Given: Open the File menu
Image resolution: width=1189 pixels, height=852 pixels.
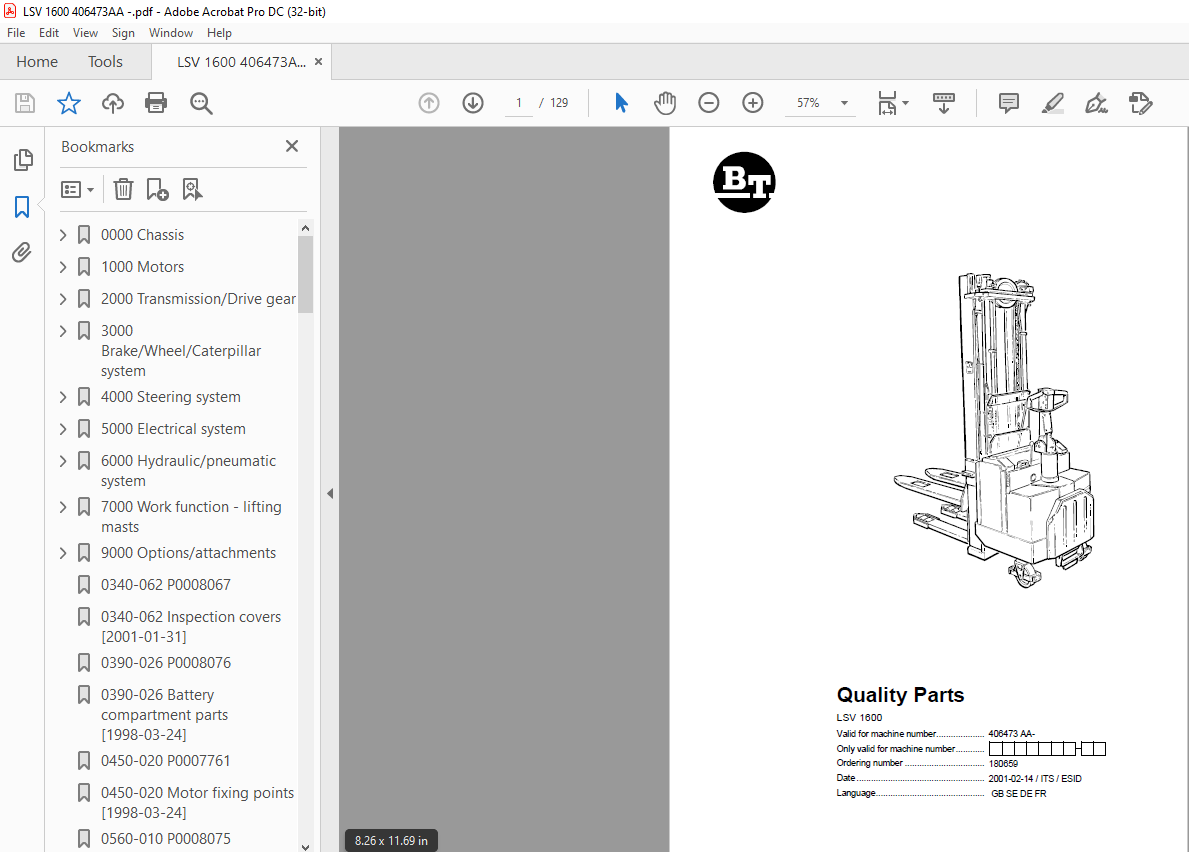Looking at the screenshot, I should (x=16, y=33).
